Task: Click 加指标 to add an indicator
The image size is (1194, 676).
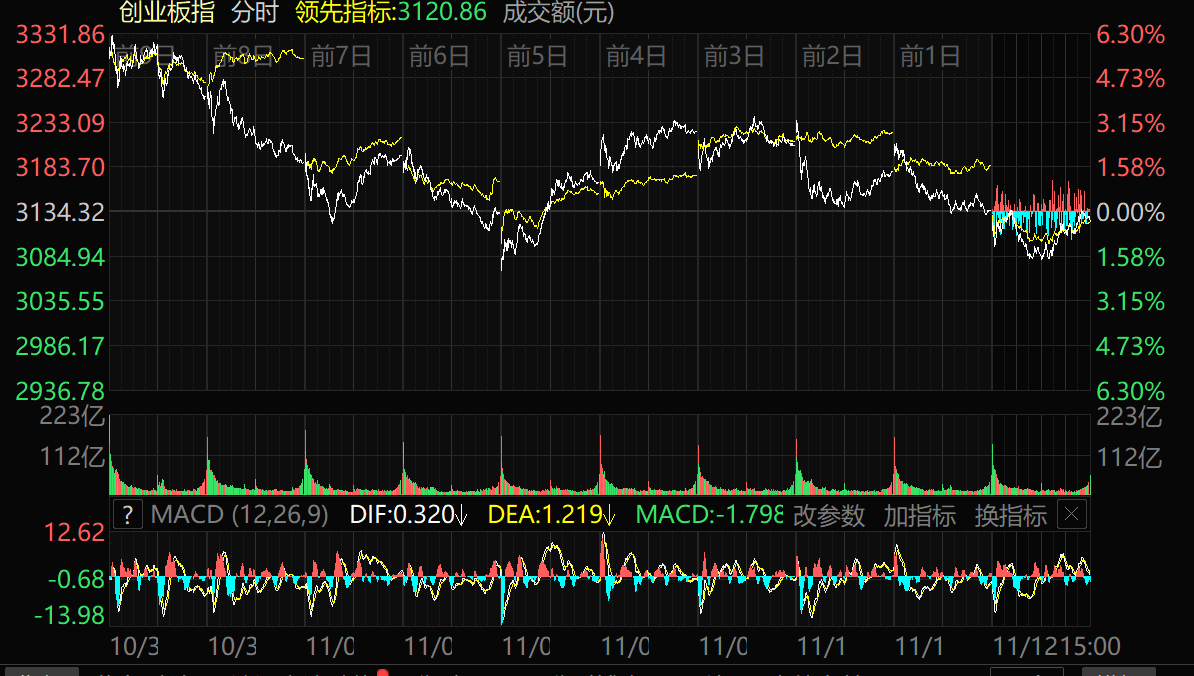Action: [x=919, y=516]
